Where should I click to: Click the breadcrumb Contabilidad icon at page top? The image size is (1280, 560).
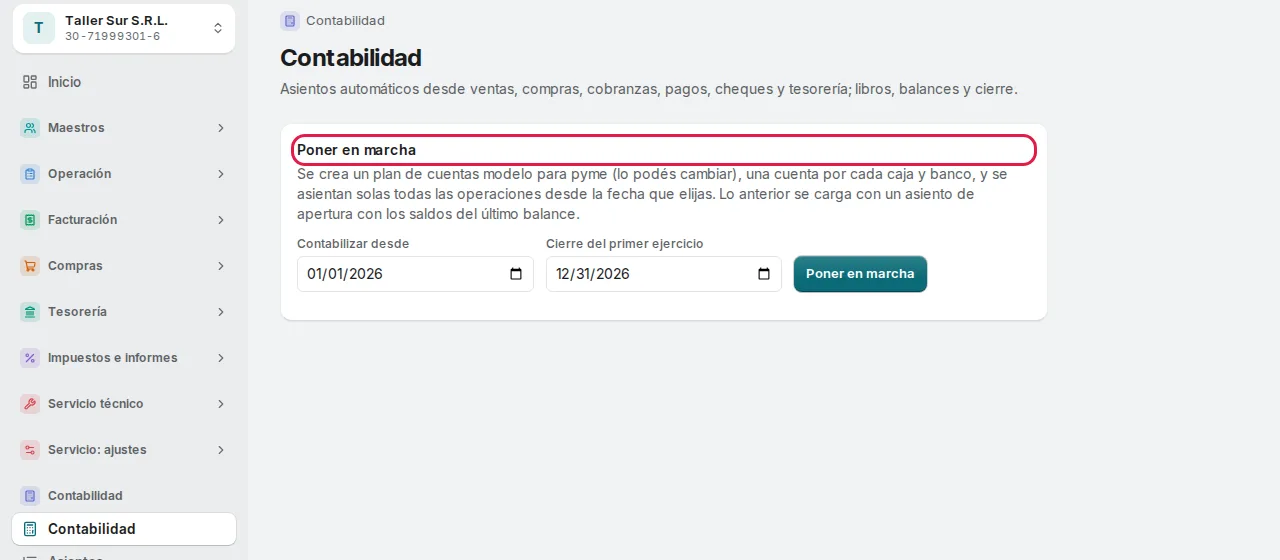pyautogui.click(x=290, y=21)
